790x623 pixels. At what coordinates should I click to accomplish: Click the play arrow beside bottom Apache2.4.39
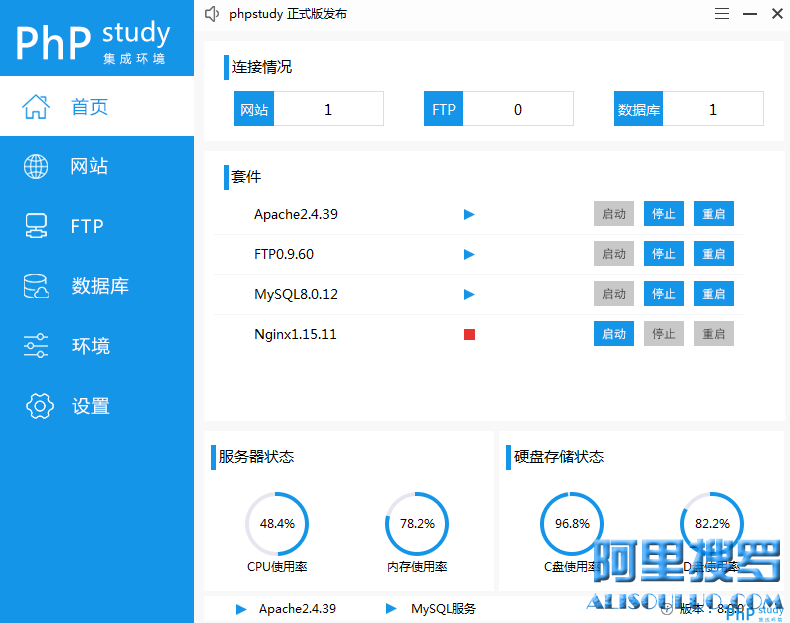click(x=241, y=609)
